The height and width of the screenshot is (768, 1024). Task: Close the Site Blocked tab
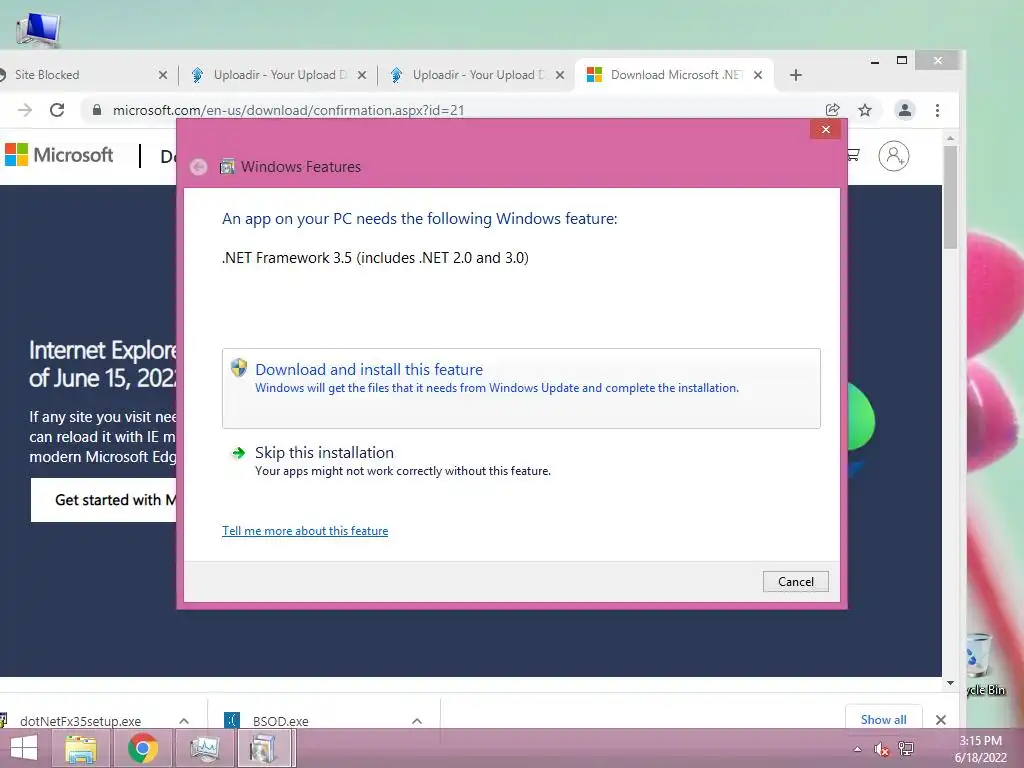click(163, 75)
